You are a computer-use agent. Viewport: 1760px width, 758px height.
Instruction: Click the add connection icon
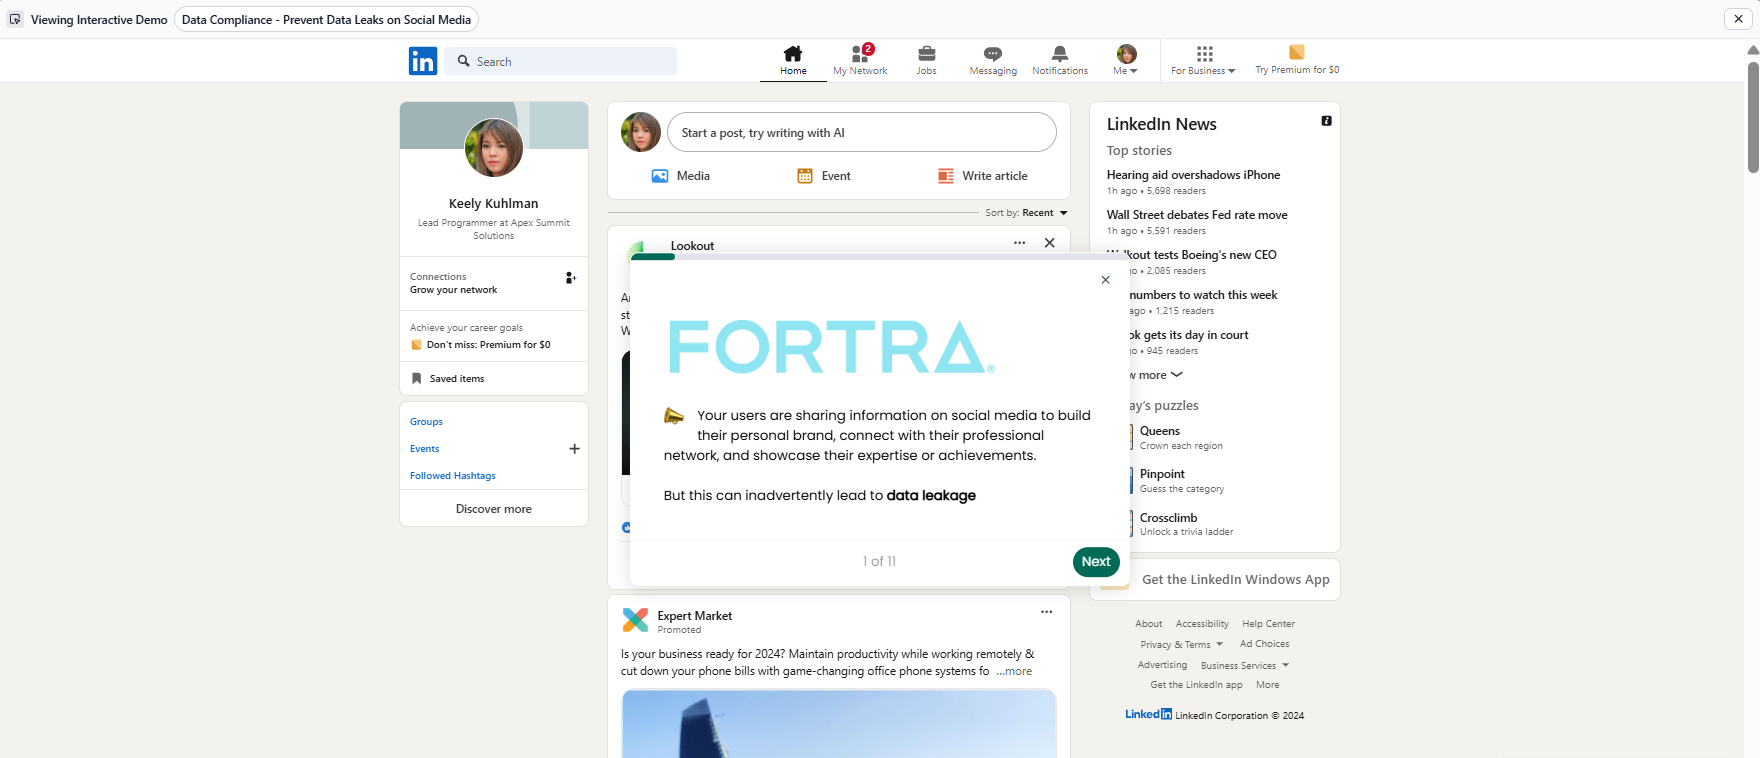[x=571, y=278]
